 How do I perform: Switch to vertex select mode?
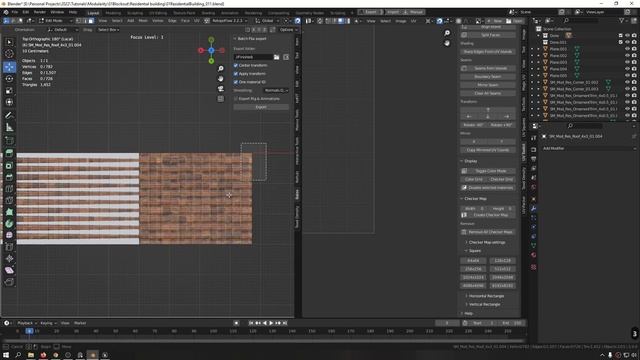pyautogui.click(x=79, y=20)
